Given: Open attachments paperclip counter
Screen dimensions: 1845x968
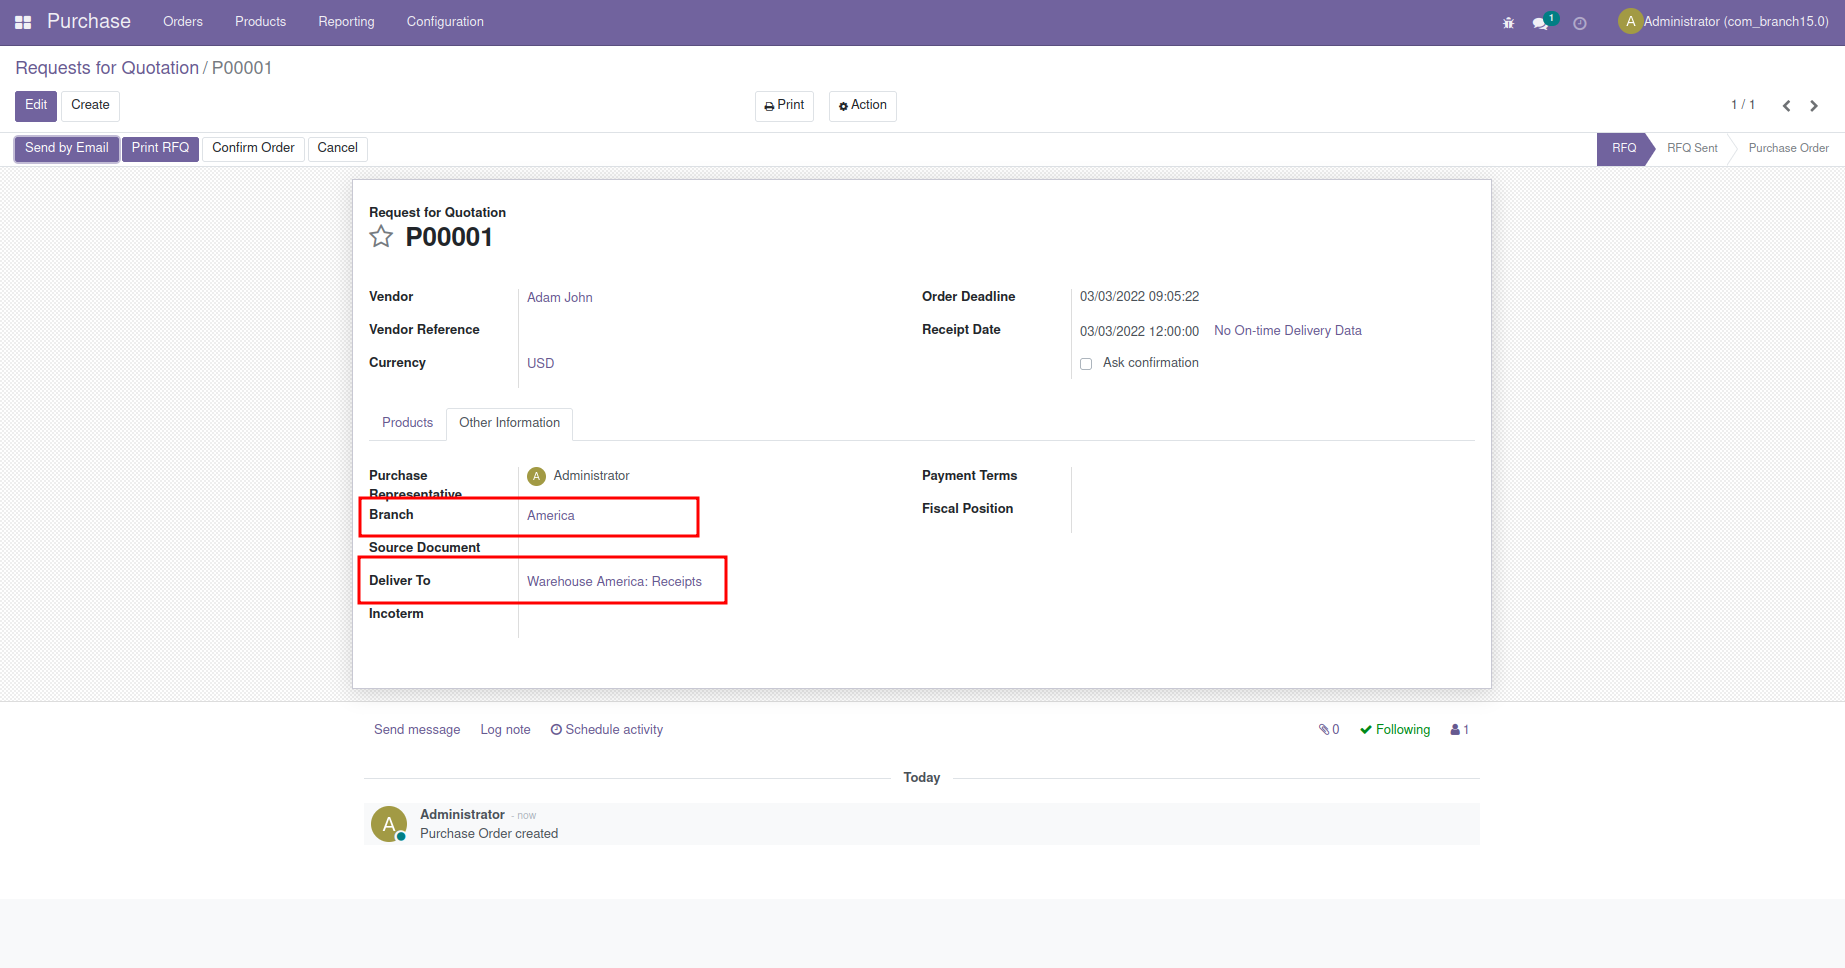Looking at the screenshot, I should pyautogui.click(x=1329, y=730).
